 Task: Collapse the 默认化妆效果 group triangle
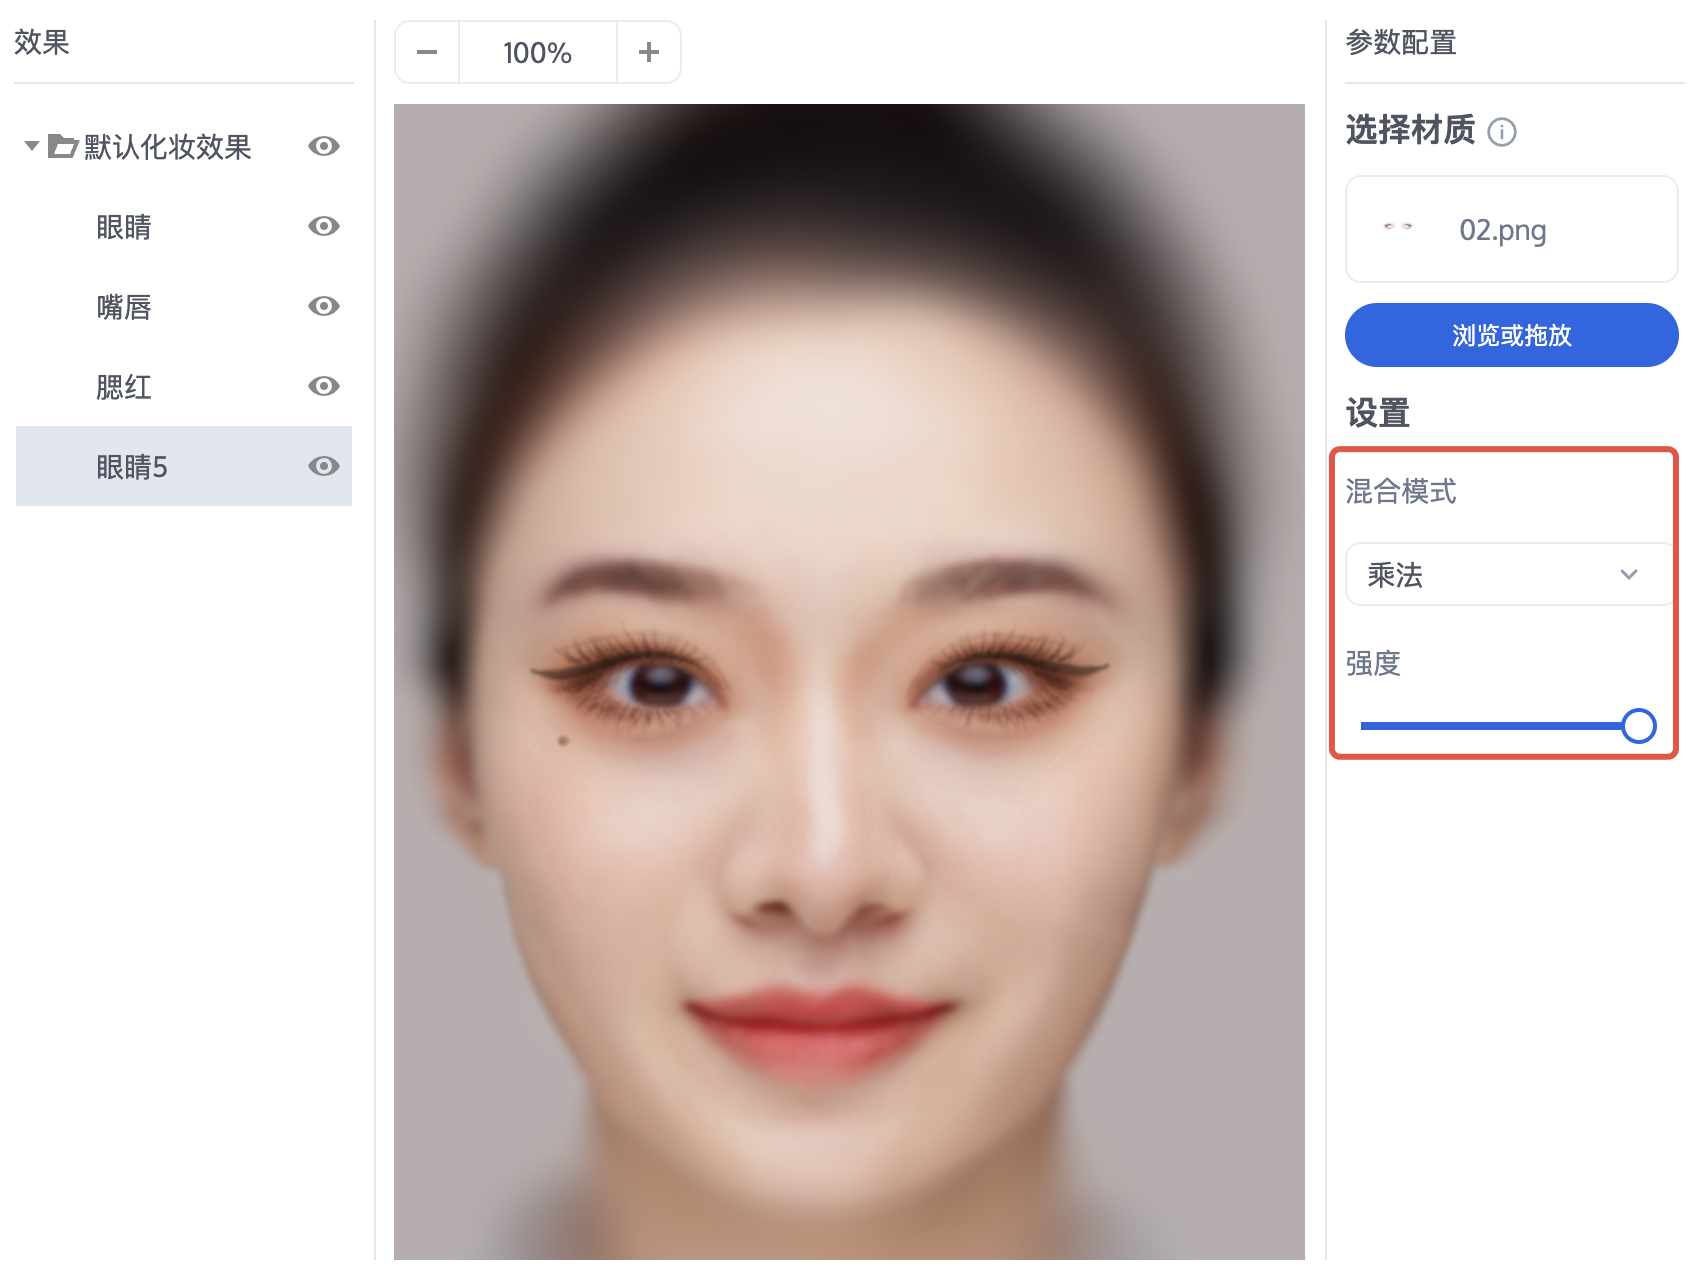click(32, 146)
